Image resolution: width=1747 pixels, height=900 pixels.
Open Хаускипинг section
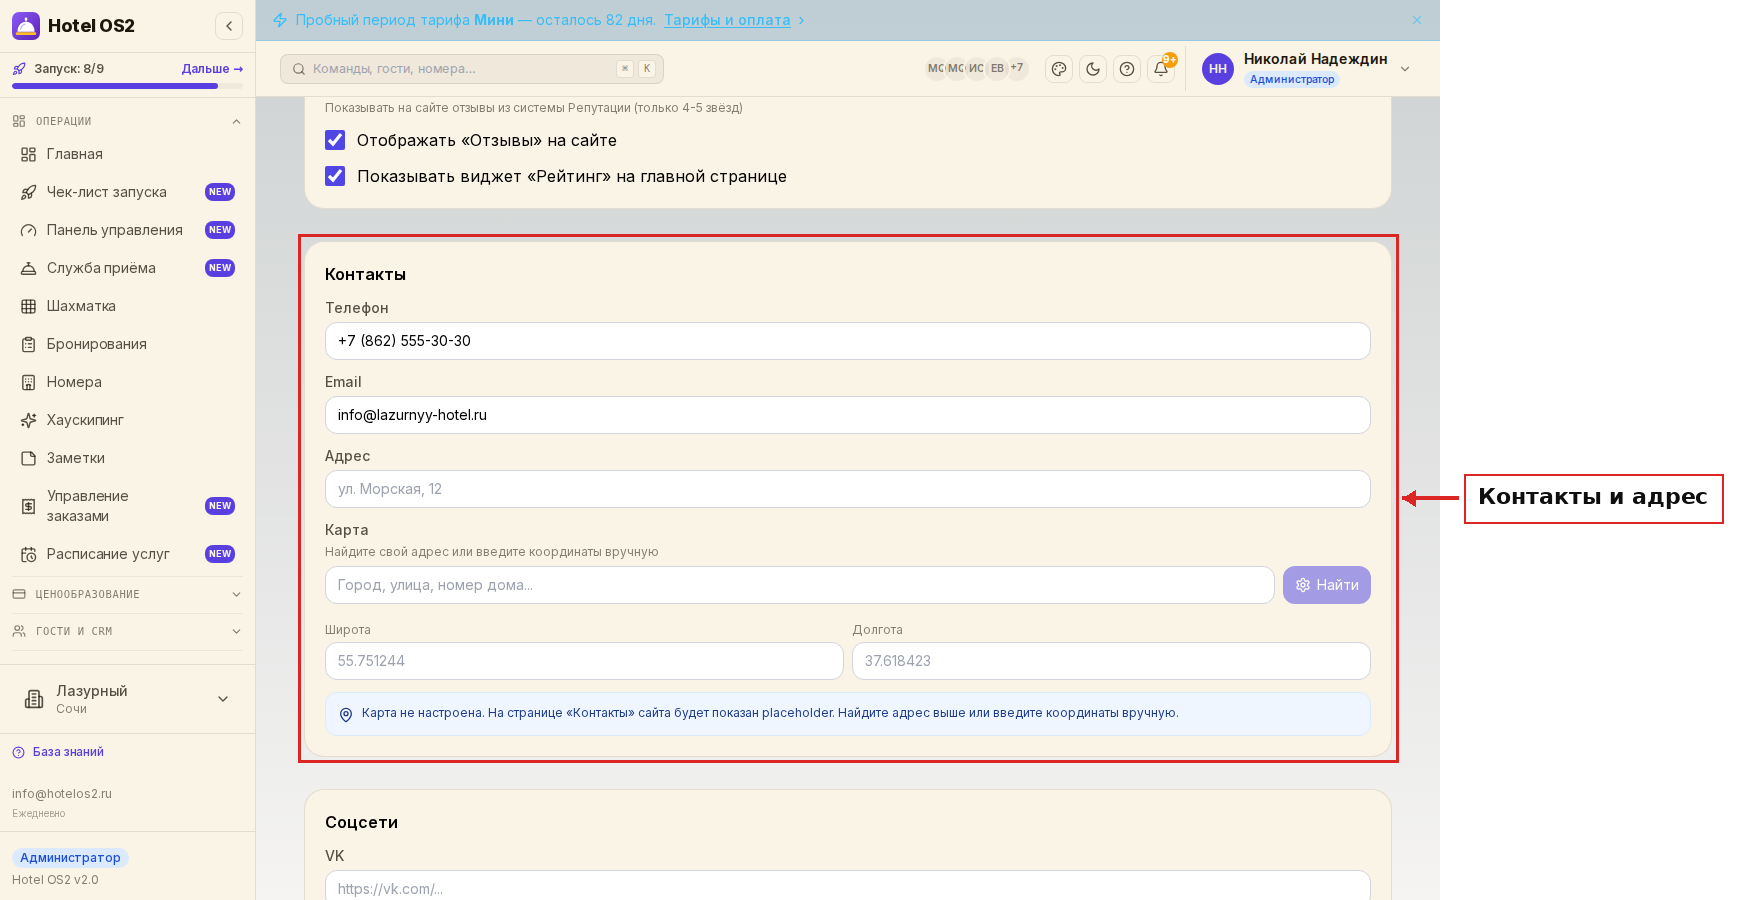[128, 420]
